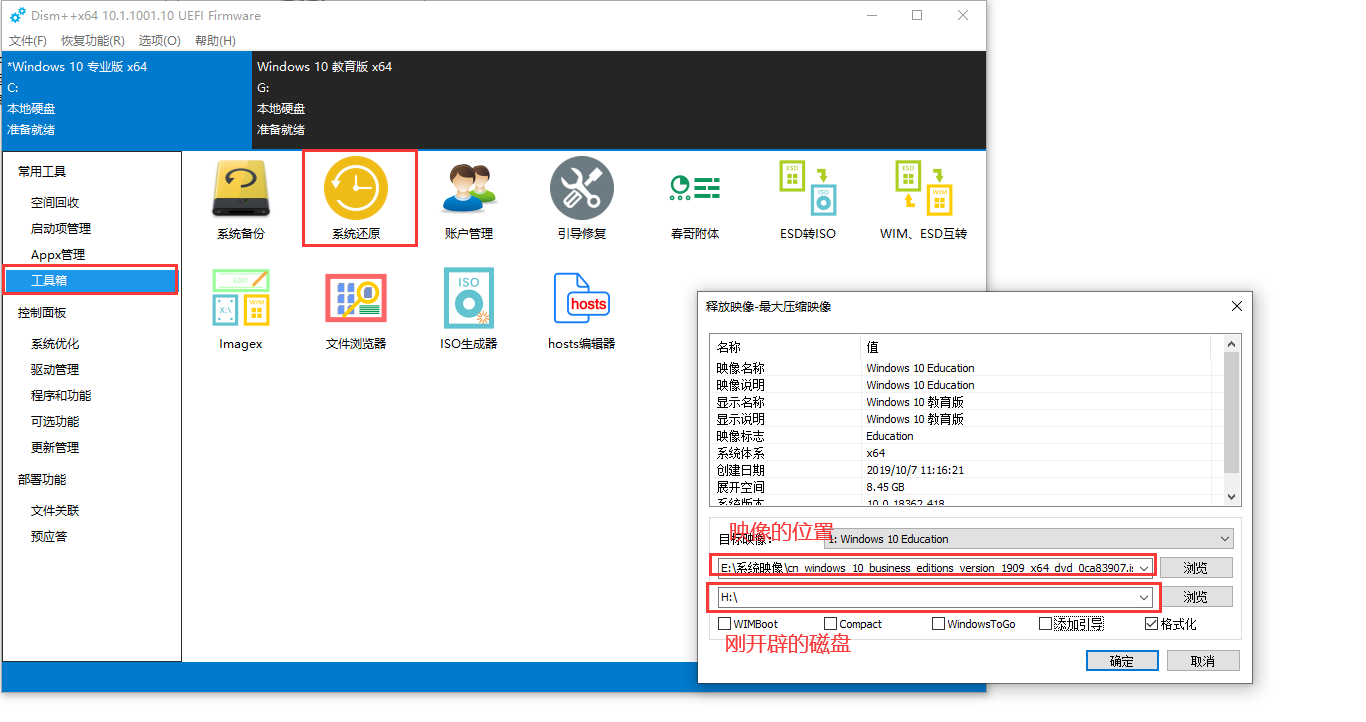Click the 映像标志 row label
The width and height of the screenshot is (1366, 722).
point(741,436)
